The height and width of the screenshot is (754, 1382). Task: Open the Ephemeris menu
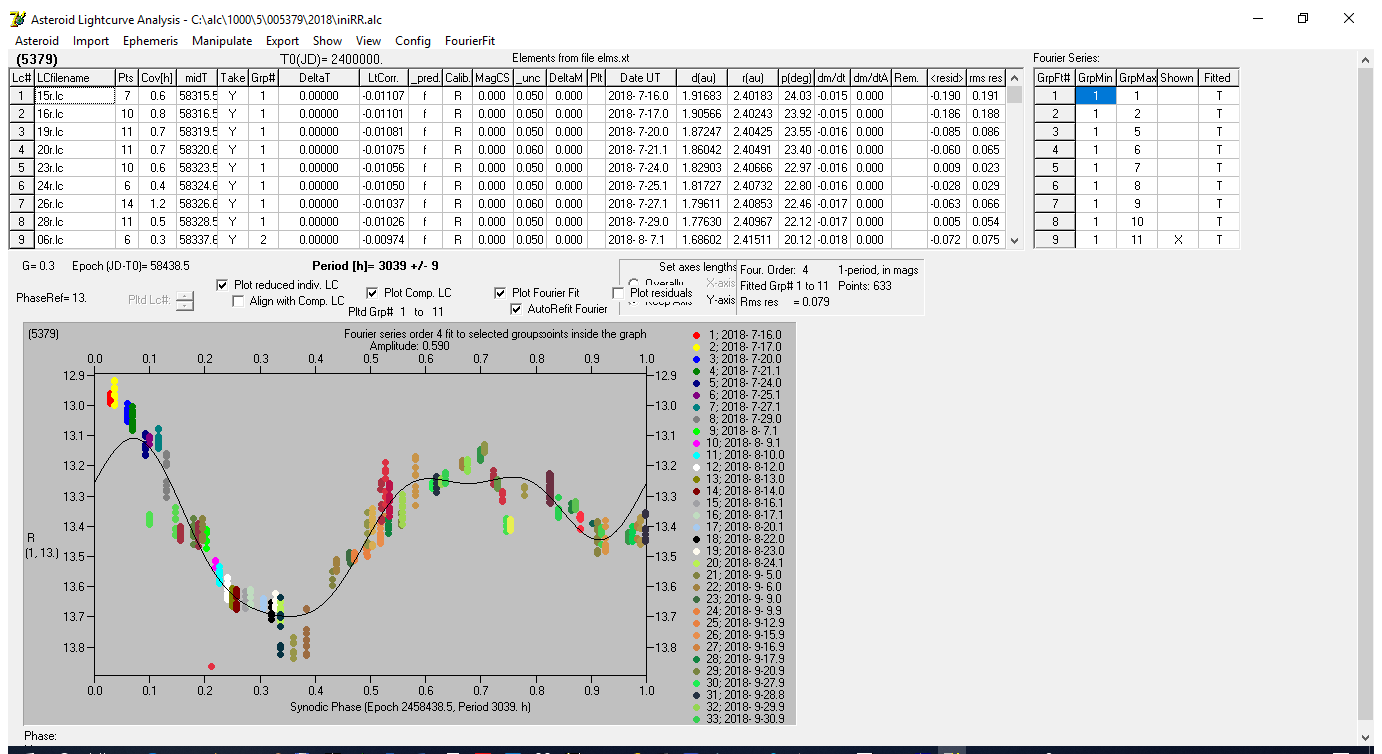[150, 41]
